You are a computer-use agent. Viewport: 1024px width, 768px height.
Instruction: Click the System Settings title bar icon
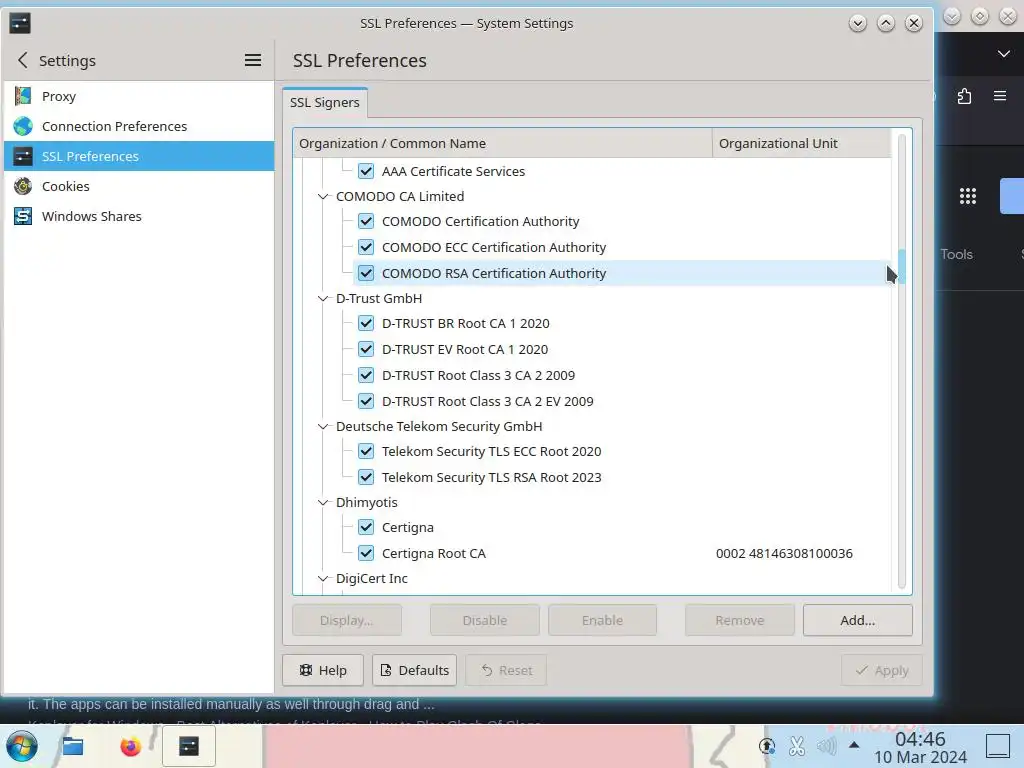pyautogui.click(x=20, y=24)
